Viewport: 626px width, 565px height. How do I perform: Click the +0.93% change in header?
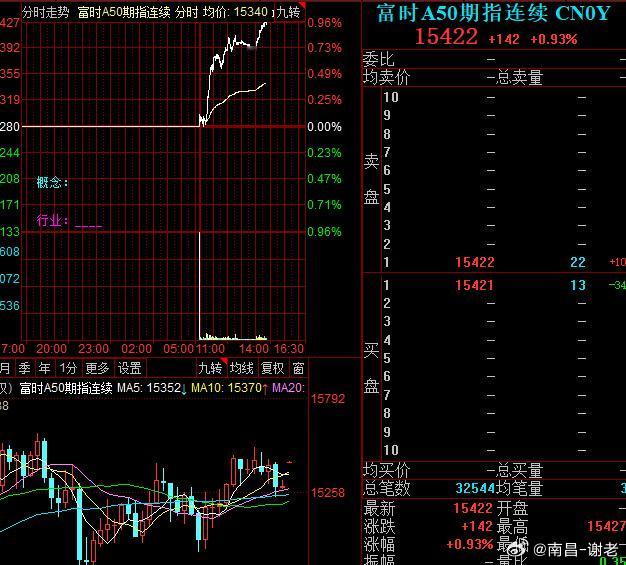[x=554, y=39]
